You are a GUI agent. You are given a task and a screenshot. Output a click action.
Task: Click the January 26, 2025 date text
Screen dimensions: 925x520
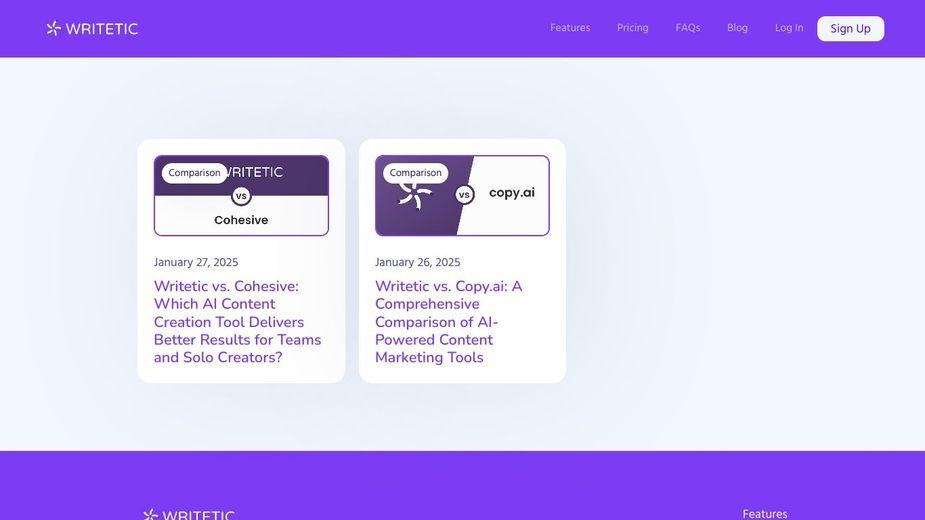(x=417, y=262)
